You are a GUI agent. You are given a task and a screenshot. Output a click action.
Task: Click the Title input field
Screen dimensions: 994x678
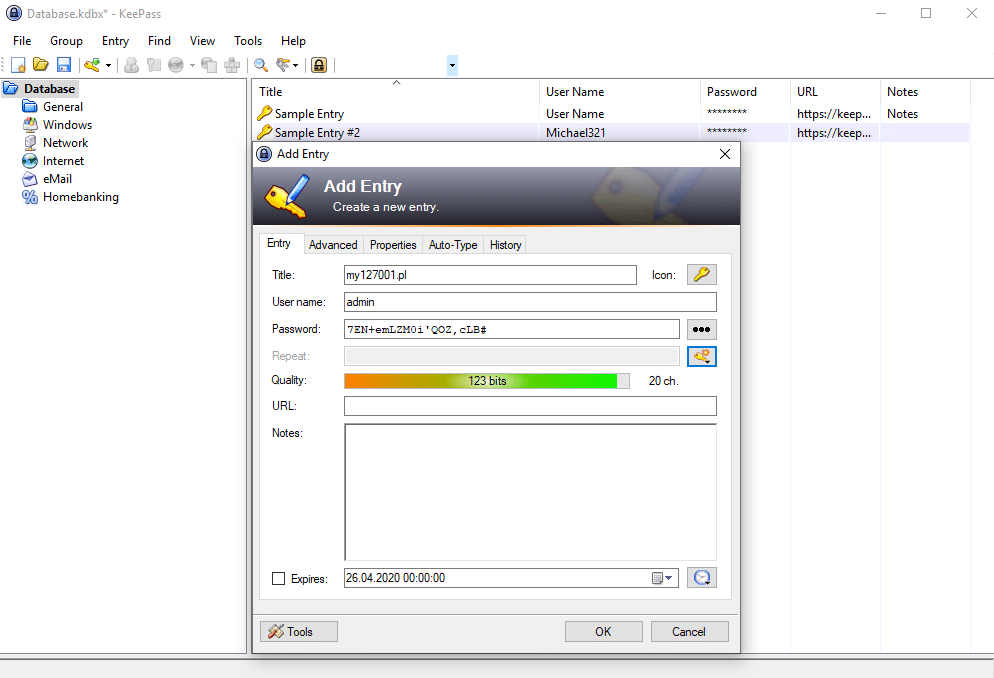[490, 275]
